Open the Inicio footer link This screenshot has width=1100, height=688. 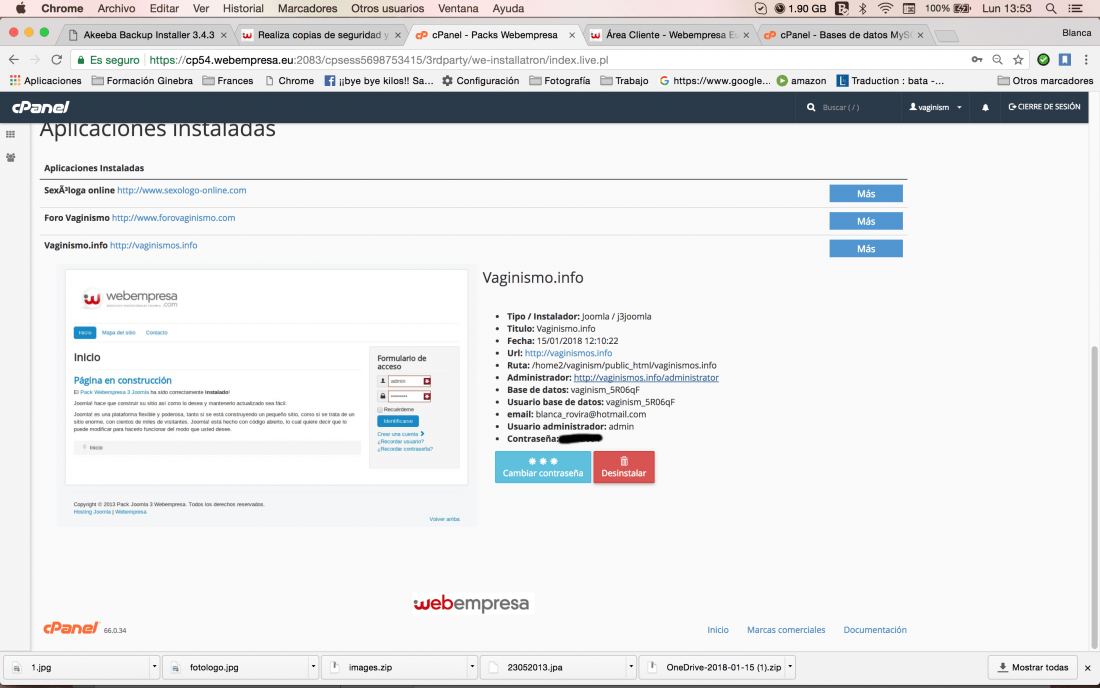pos(718,630)
